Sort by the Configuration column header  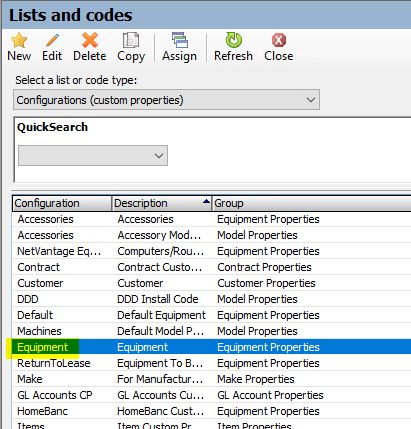pyautogui.click(x=62, y=203)
